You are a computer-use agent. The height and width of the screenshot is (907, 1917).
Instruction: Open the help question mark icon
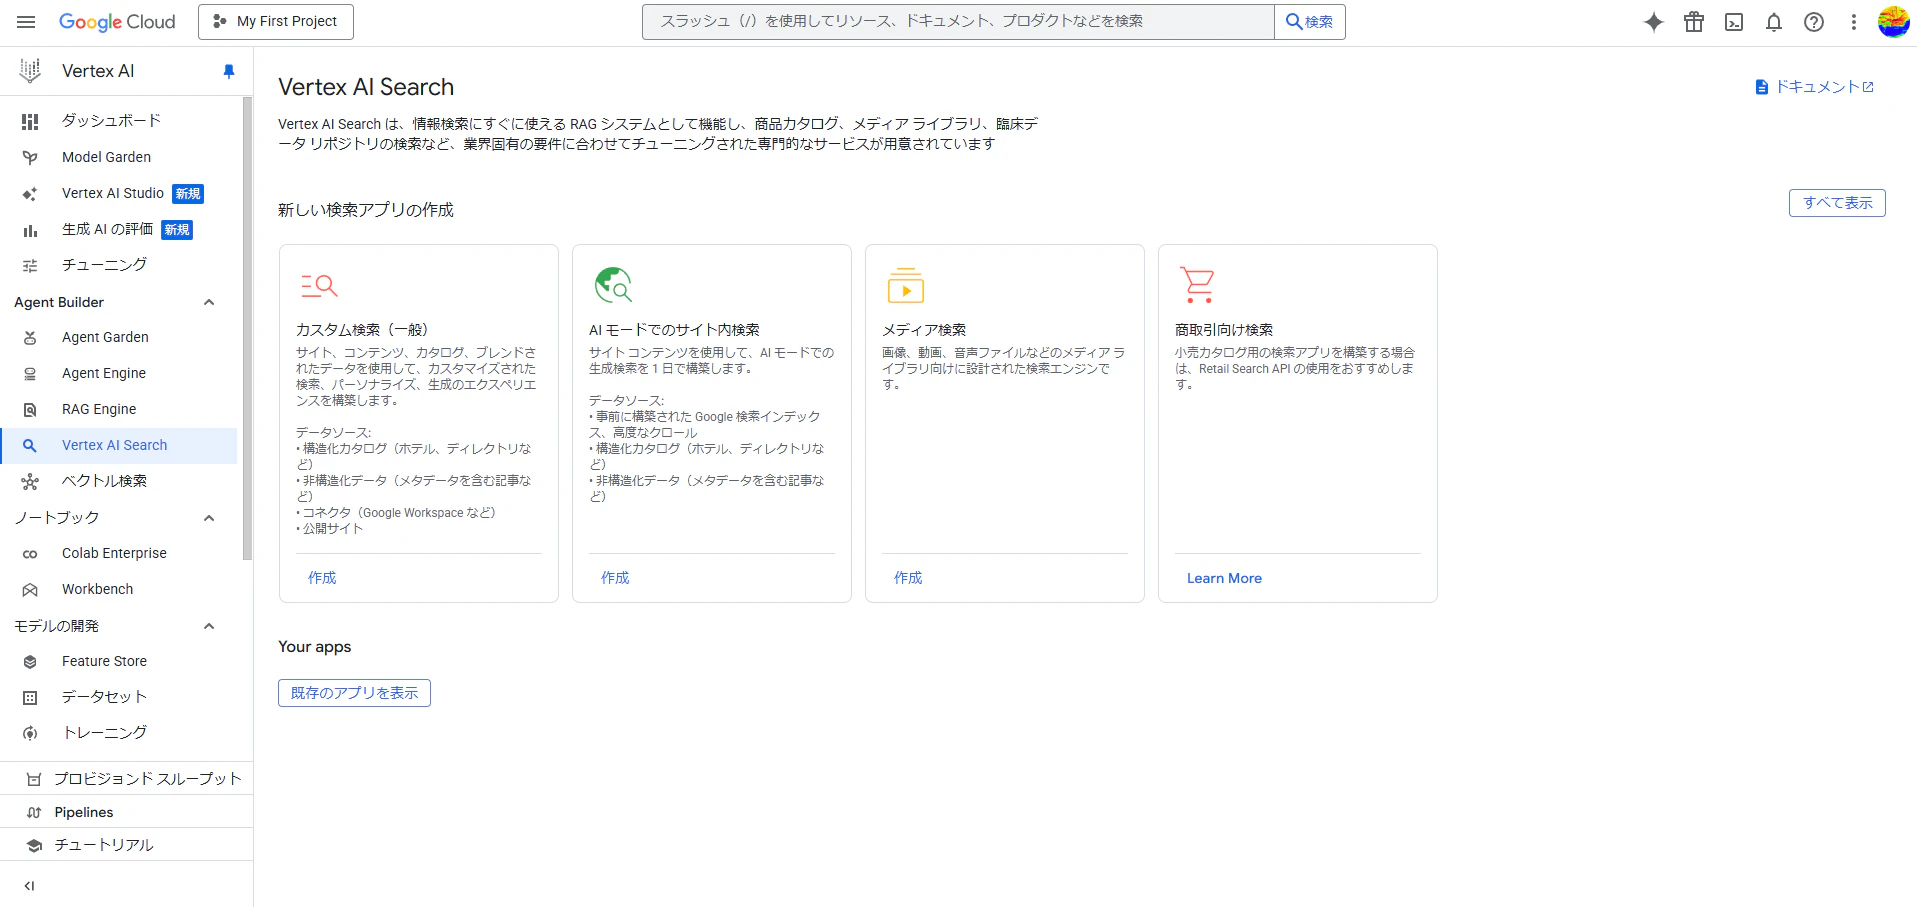click(x=1814, y=22)
